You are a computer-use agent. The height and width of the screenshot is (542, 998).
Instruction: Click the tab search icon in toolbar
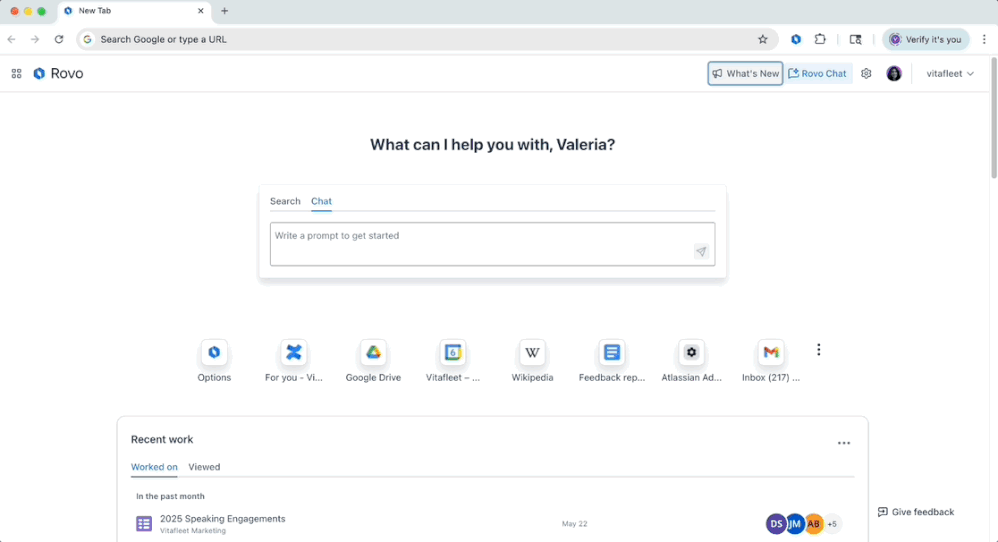tap(855, 39)
